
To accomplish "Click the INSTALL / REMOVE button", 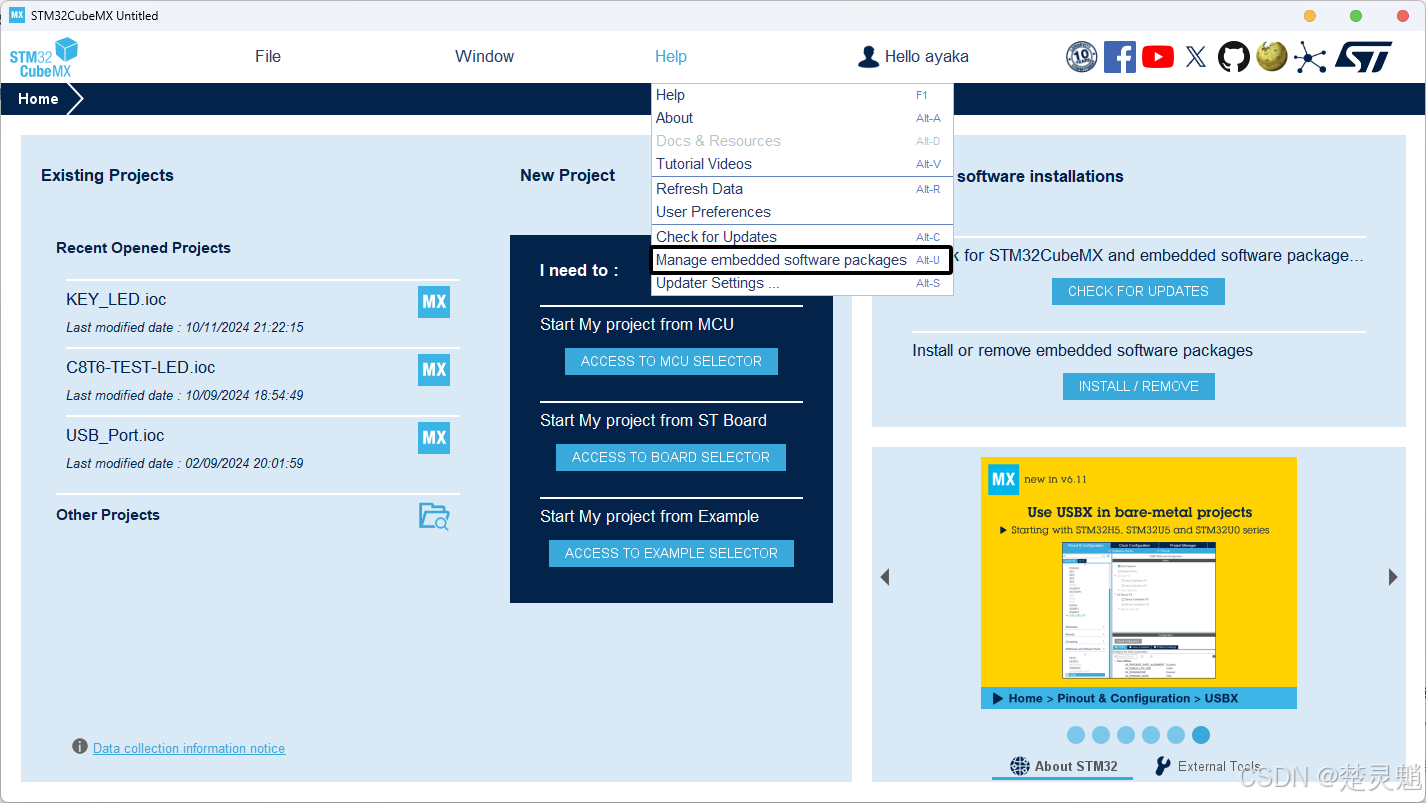I will click(x=1138, y=386).
